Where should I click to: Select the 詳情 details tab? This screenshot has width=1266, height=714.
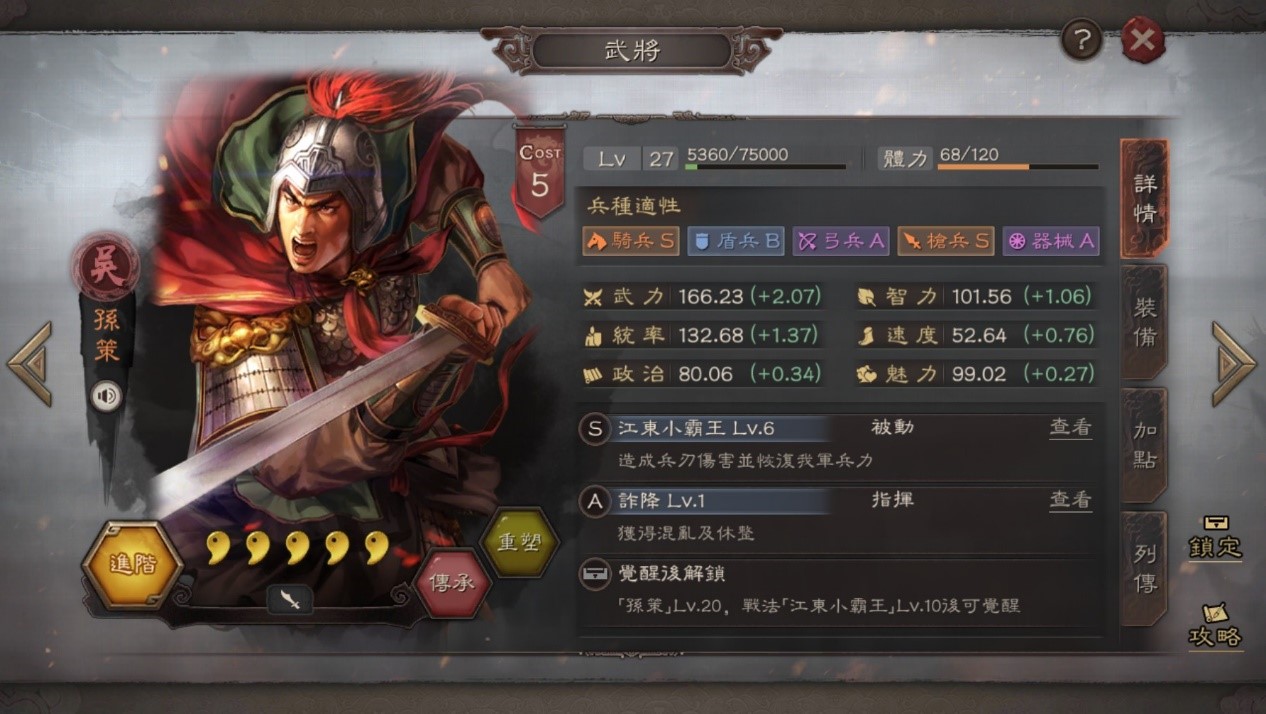1144,199
